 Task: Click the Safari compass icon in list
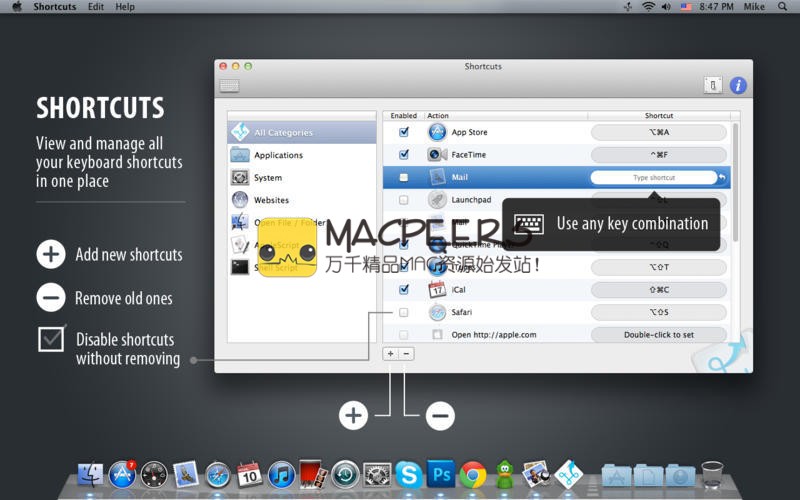coord(436,312)
